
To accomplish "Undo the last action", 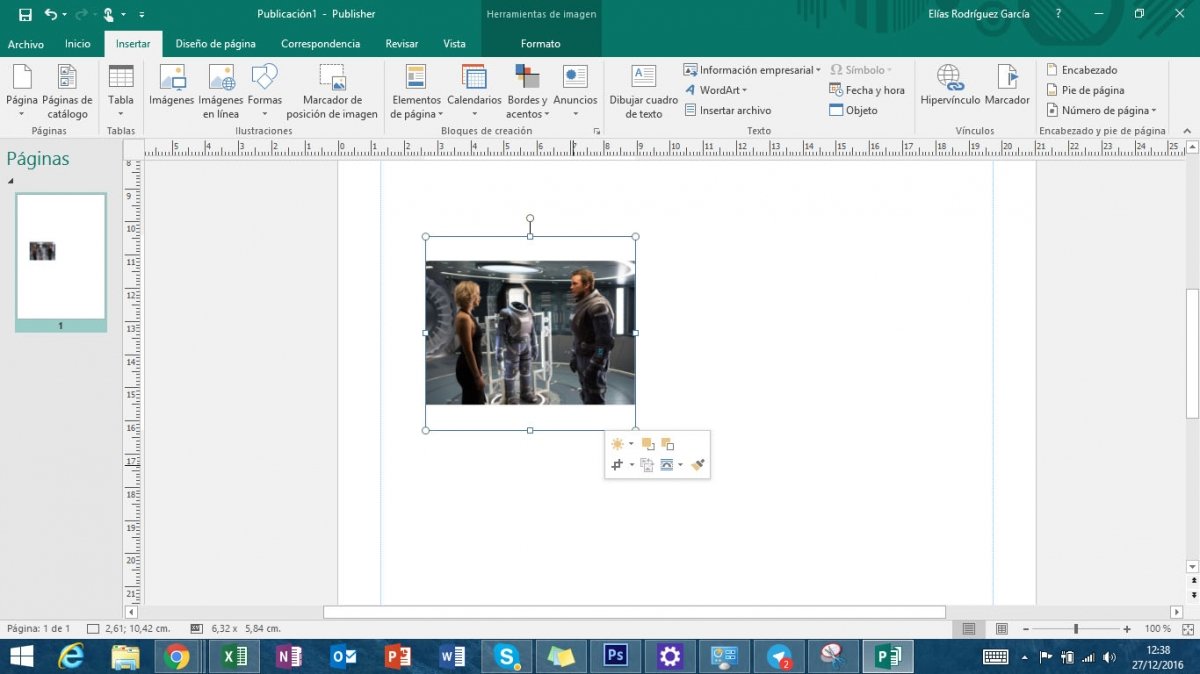I will point(51,14).
